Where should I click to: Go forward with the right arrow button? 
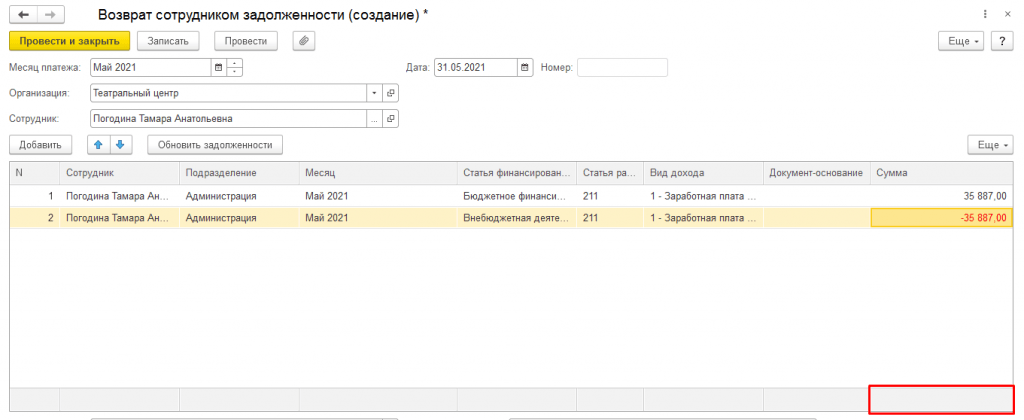(50, 14)
